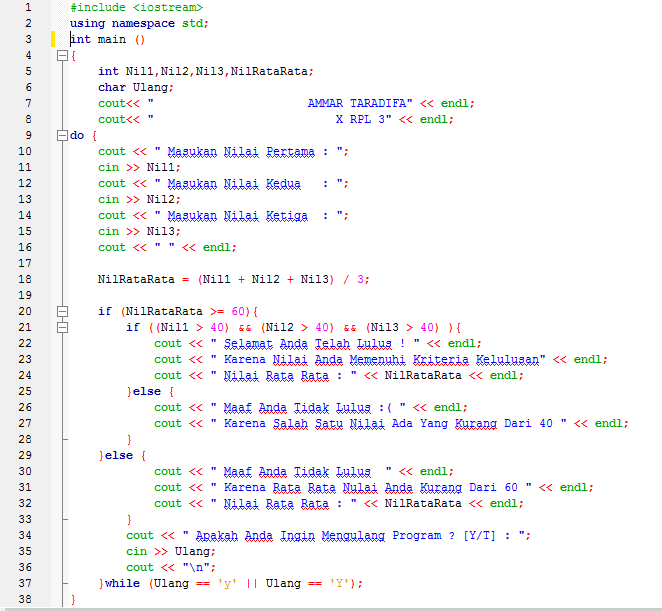
Task: Click 'Maaf Anda Tidak Lulus :(' string
Action: pos(308,407)
